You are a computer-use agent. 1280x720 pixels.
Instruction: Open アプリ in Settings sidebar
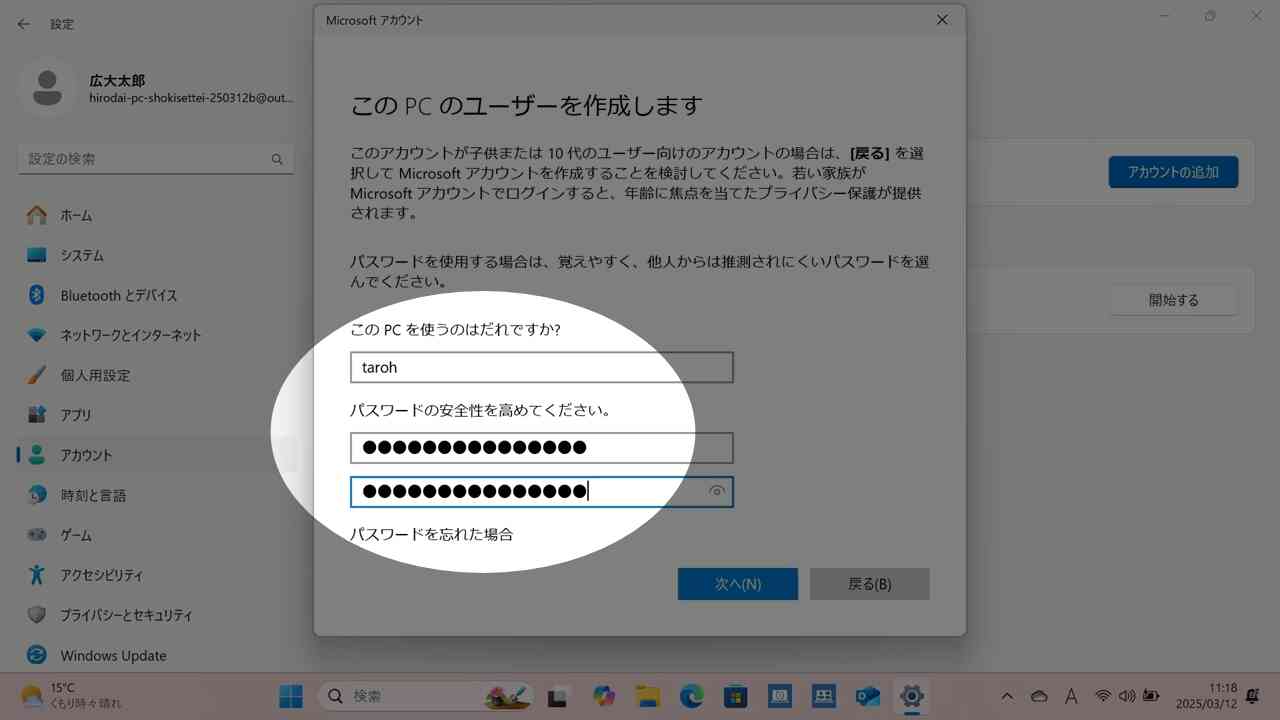tap(156, 415)
